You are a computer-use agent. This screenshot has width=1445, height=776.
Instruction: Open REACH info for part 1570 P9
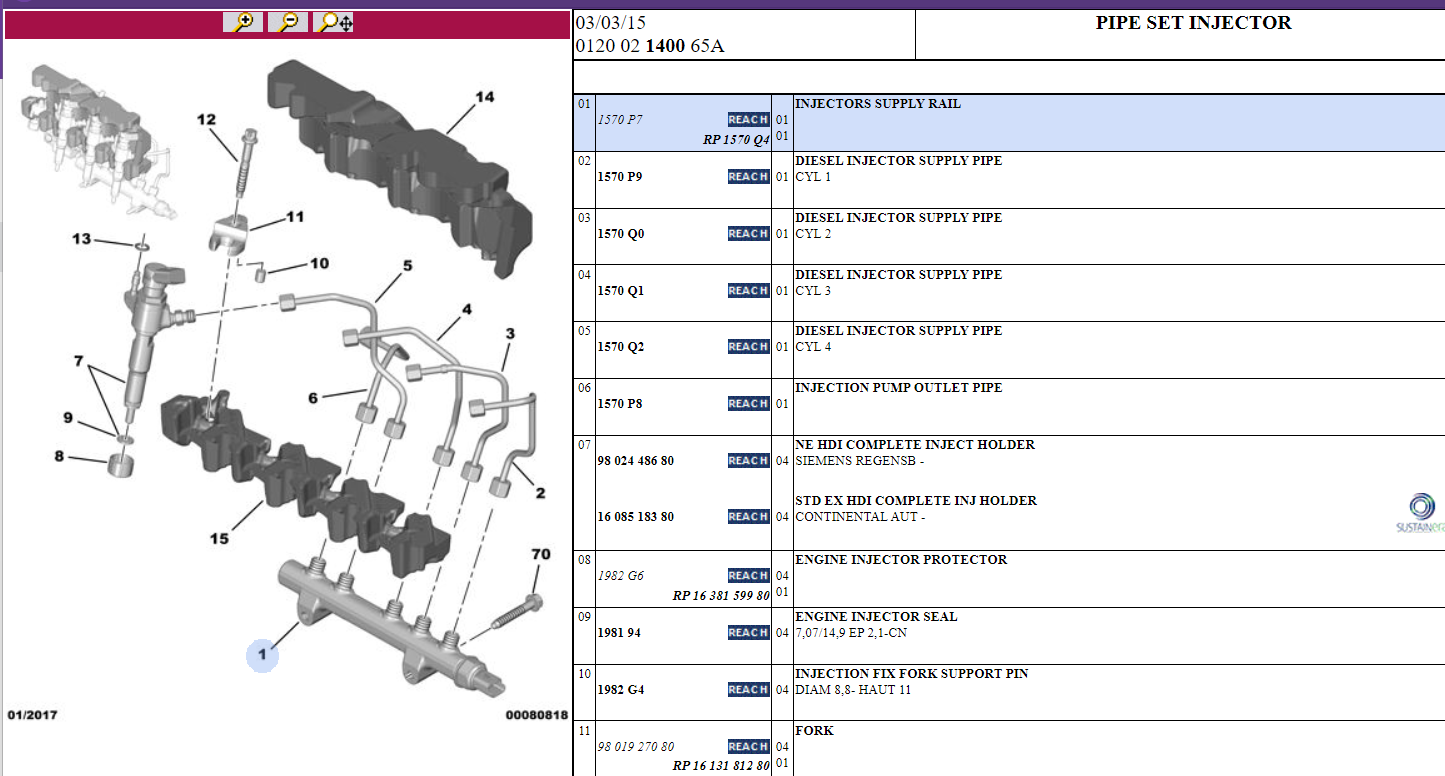click(748, 177)
